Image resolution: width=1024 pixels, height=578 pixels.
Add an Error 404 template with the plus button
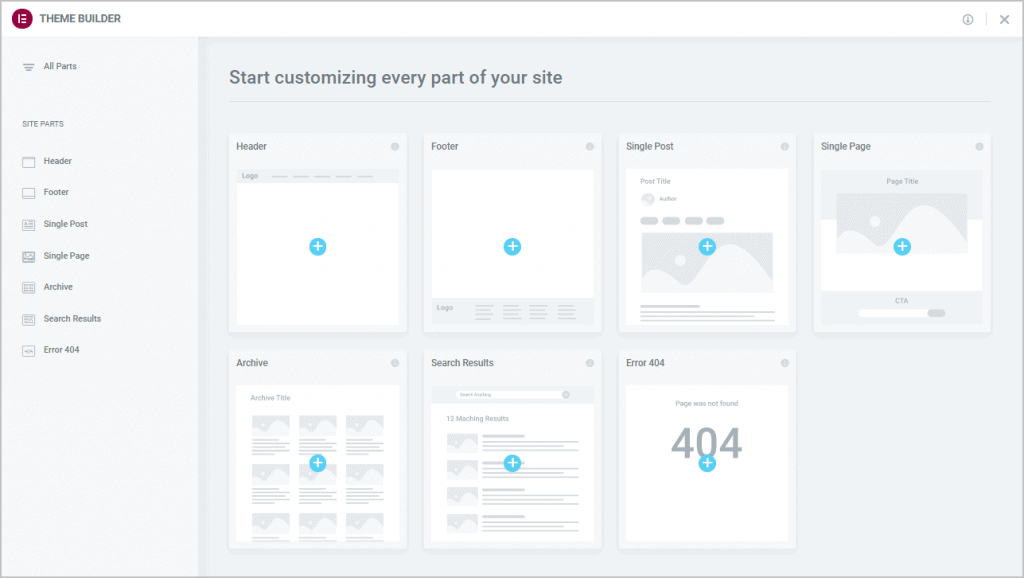[x=707, y=463]
